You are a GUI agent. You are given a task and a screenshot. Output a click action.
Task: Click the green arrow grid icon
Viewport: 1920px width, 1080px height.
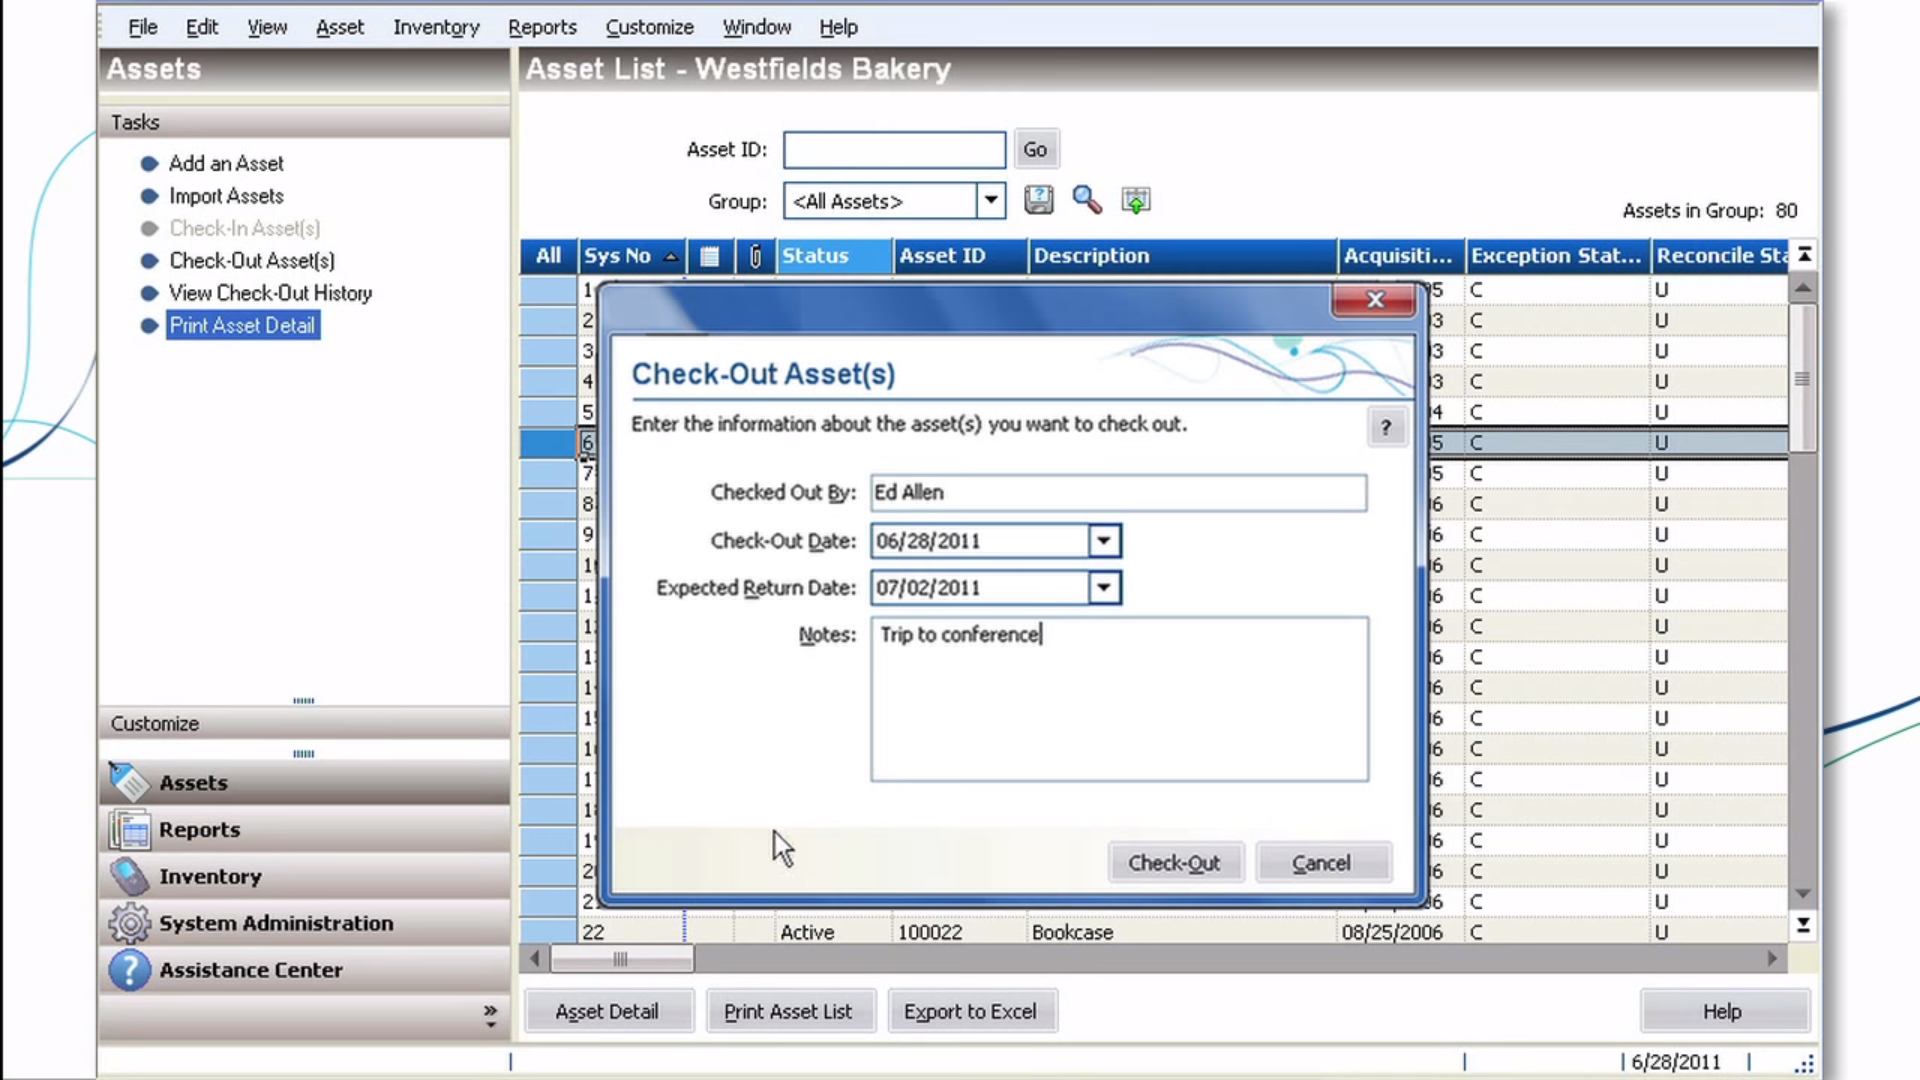pos(1135,200)
